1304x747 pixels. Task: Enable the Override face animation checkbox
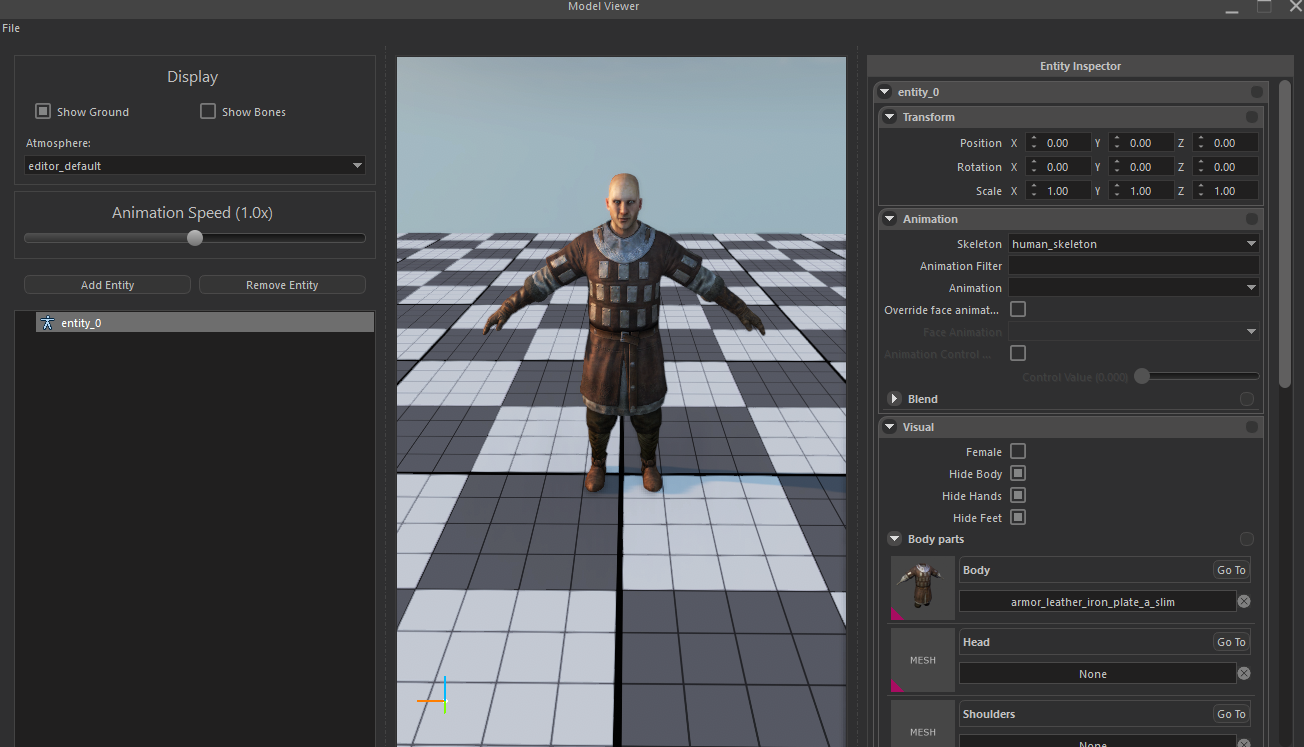click(x=1018, y=309)
